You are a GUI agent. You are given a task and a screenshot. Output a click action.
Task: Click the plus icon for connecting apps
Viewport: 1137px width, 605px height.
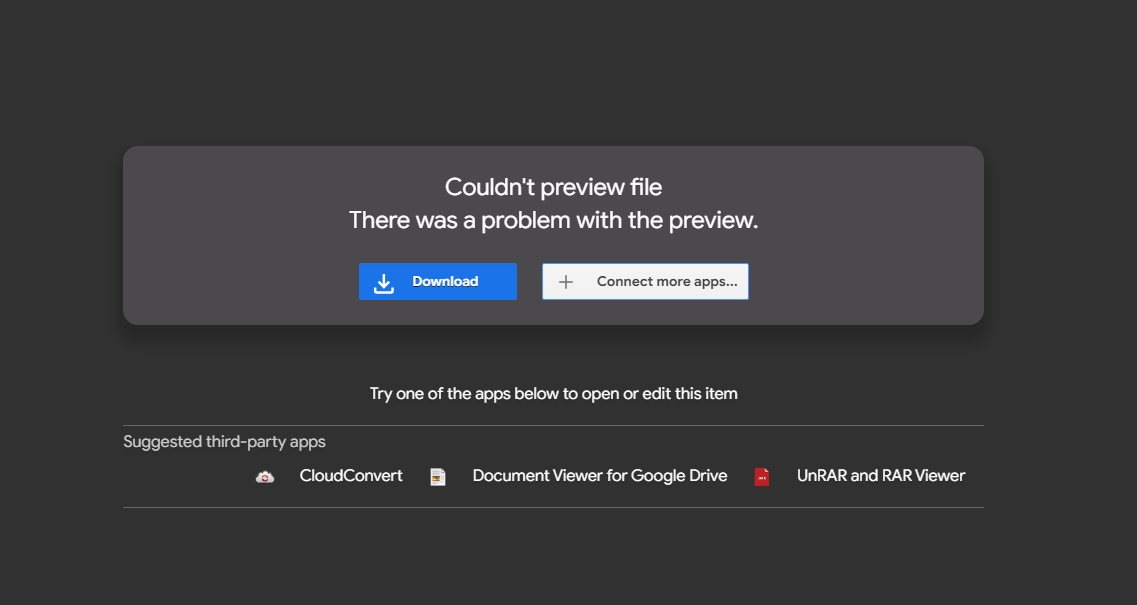[566, 282]
